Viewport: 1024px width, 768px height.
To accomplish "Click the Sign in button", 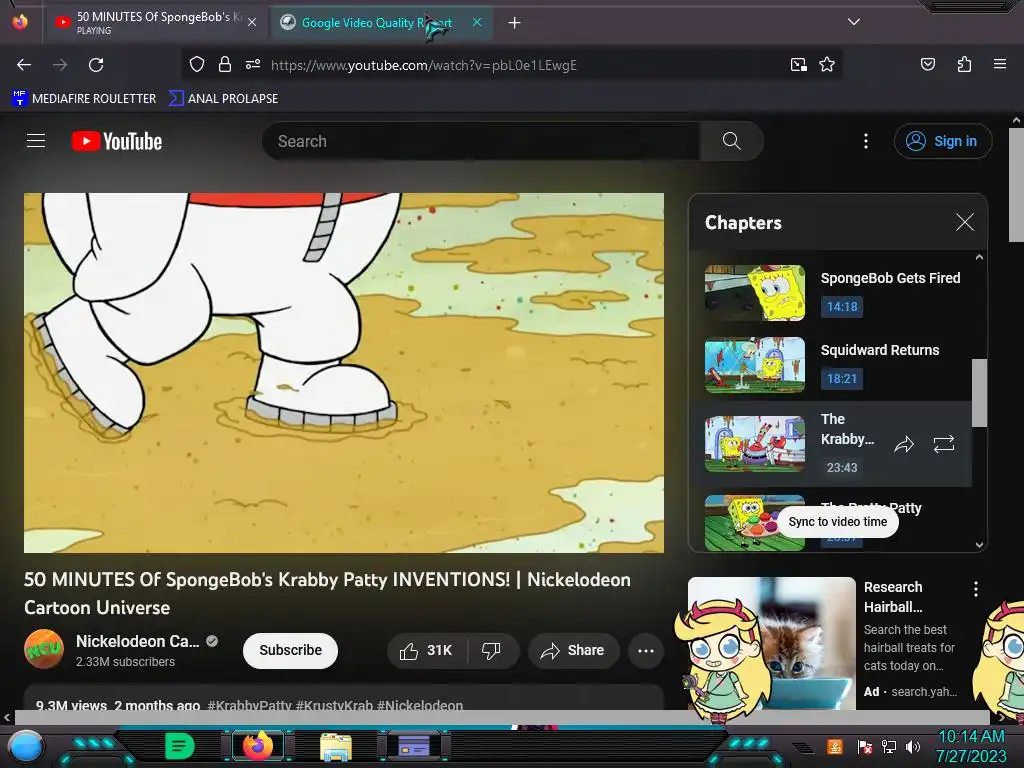I will coord(942,141).
